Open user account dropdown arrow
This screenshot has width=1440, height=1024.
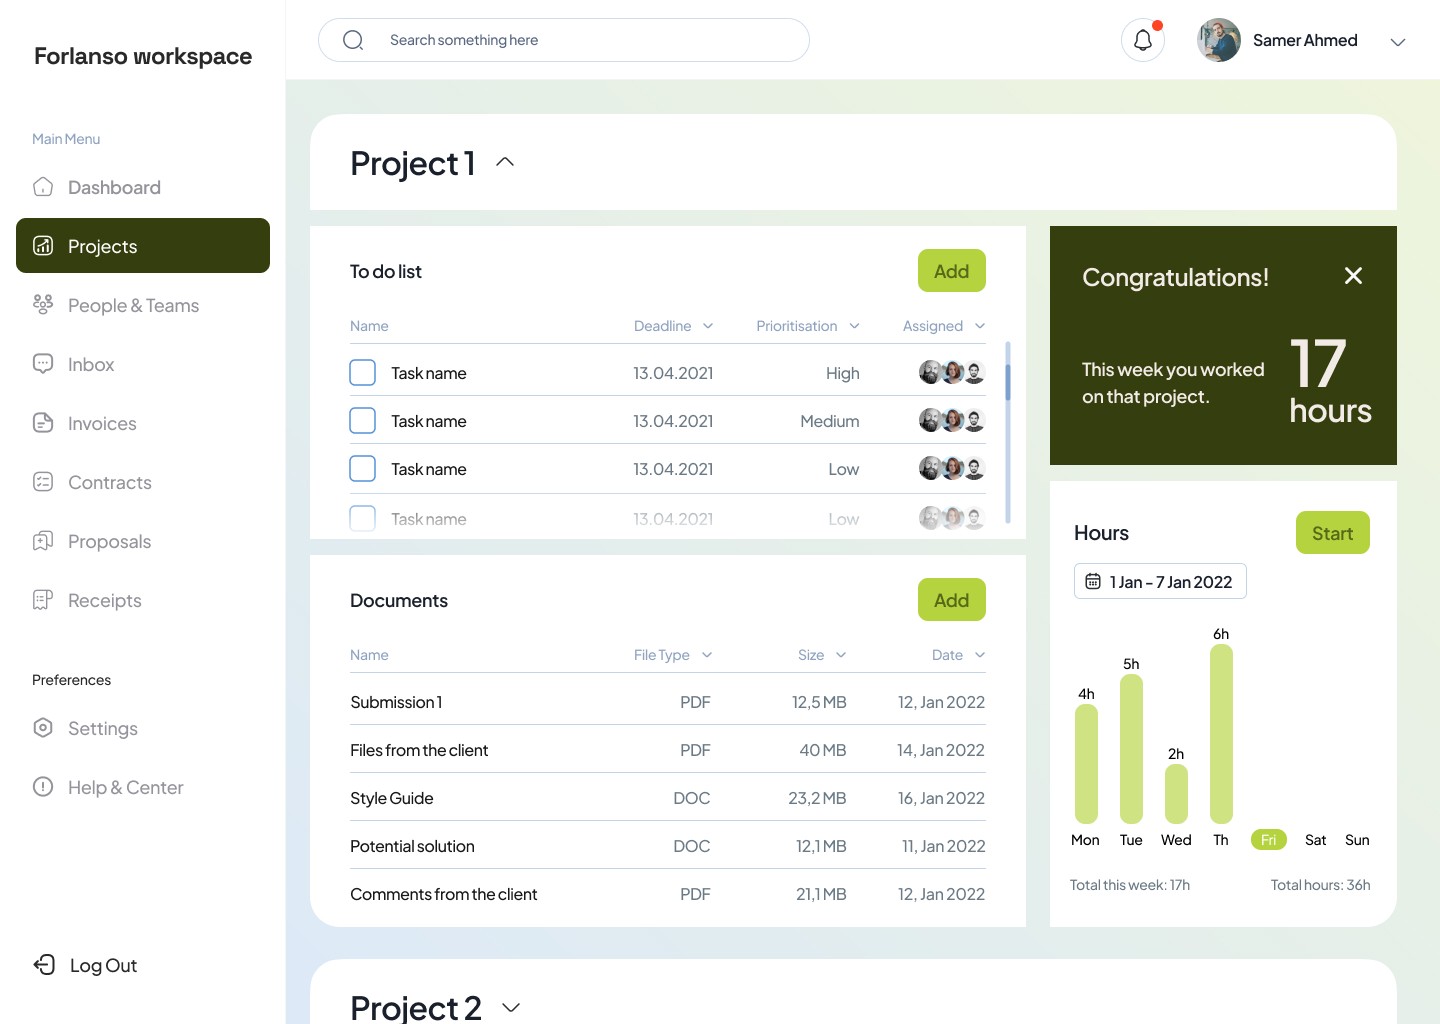[1398, 41]
